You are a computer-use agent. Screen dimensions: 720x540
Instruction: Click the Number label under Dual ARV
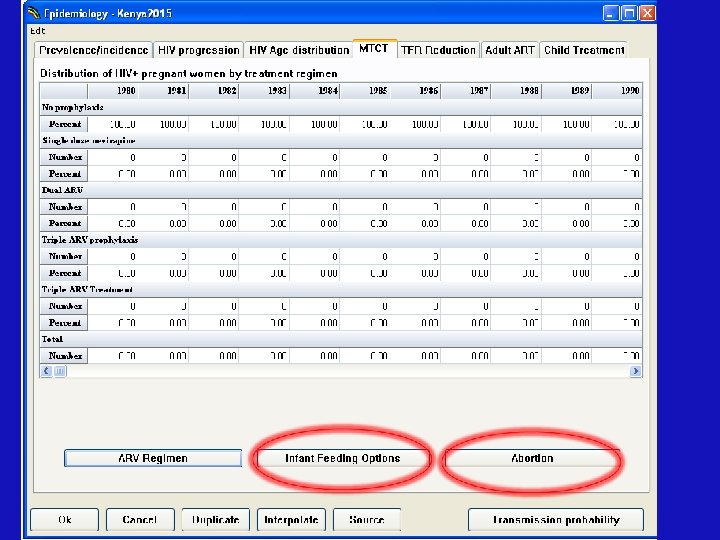coord(64,207)
